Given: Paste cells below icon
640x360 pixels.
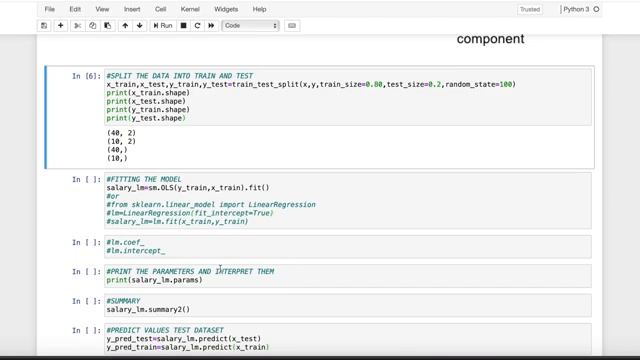Looking at the screenshot, I should 108,26.
